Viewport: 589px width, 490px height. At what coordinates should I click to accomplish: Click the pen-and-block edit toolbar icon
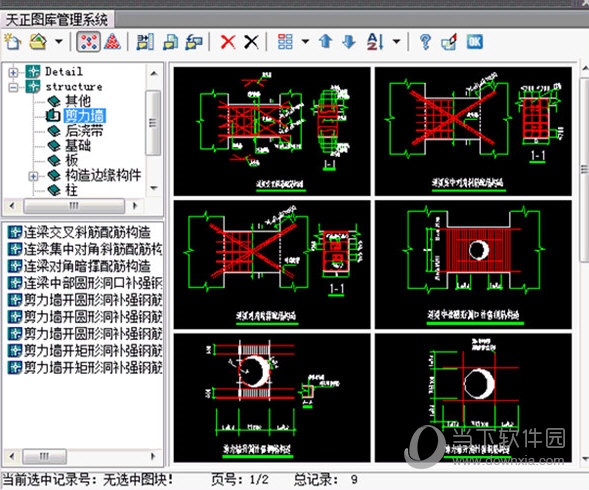449,42
